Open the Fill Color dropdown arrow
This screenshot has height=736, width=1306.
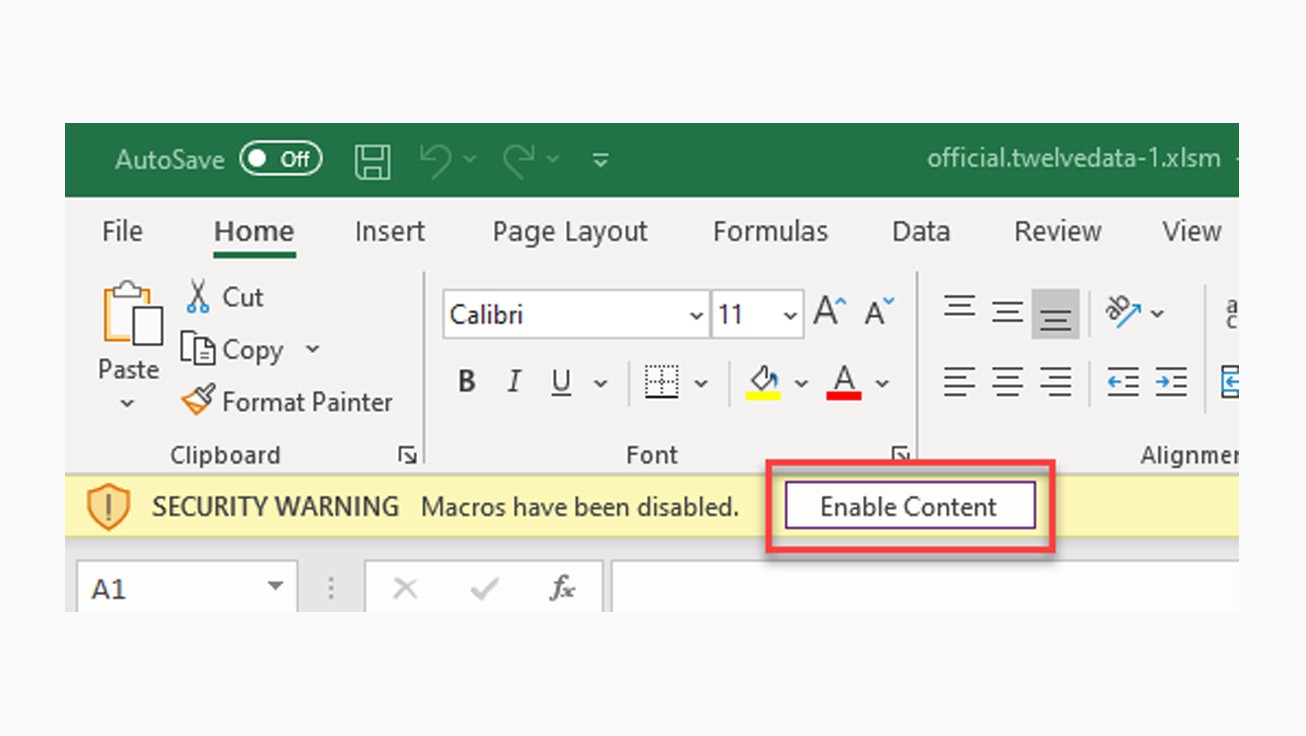pyautogui.click(x=801, y=383)
